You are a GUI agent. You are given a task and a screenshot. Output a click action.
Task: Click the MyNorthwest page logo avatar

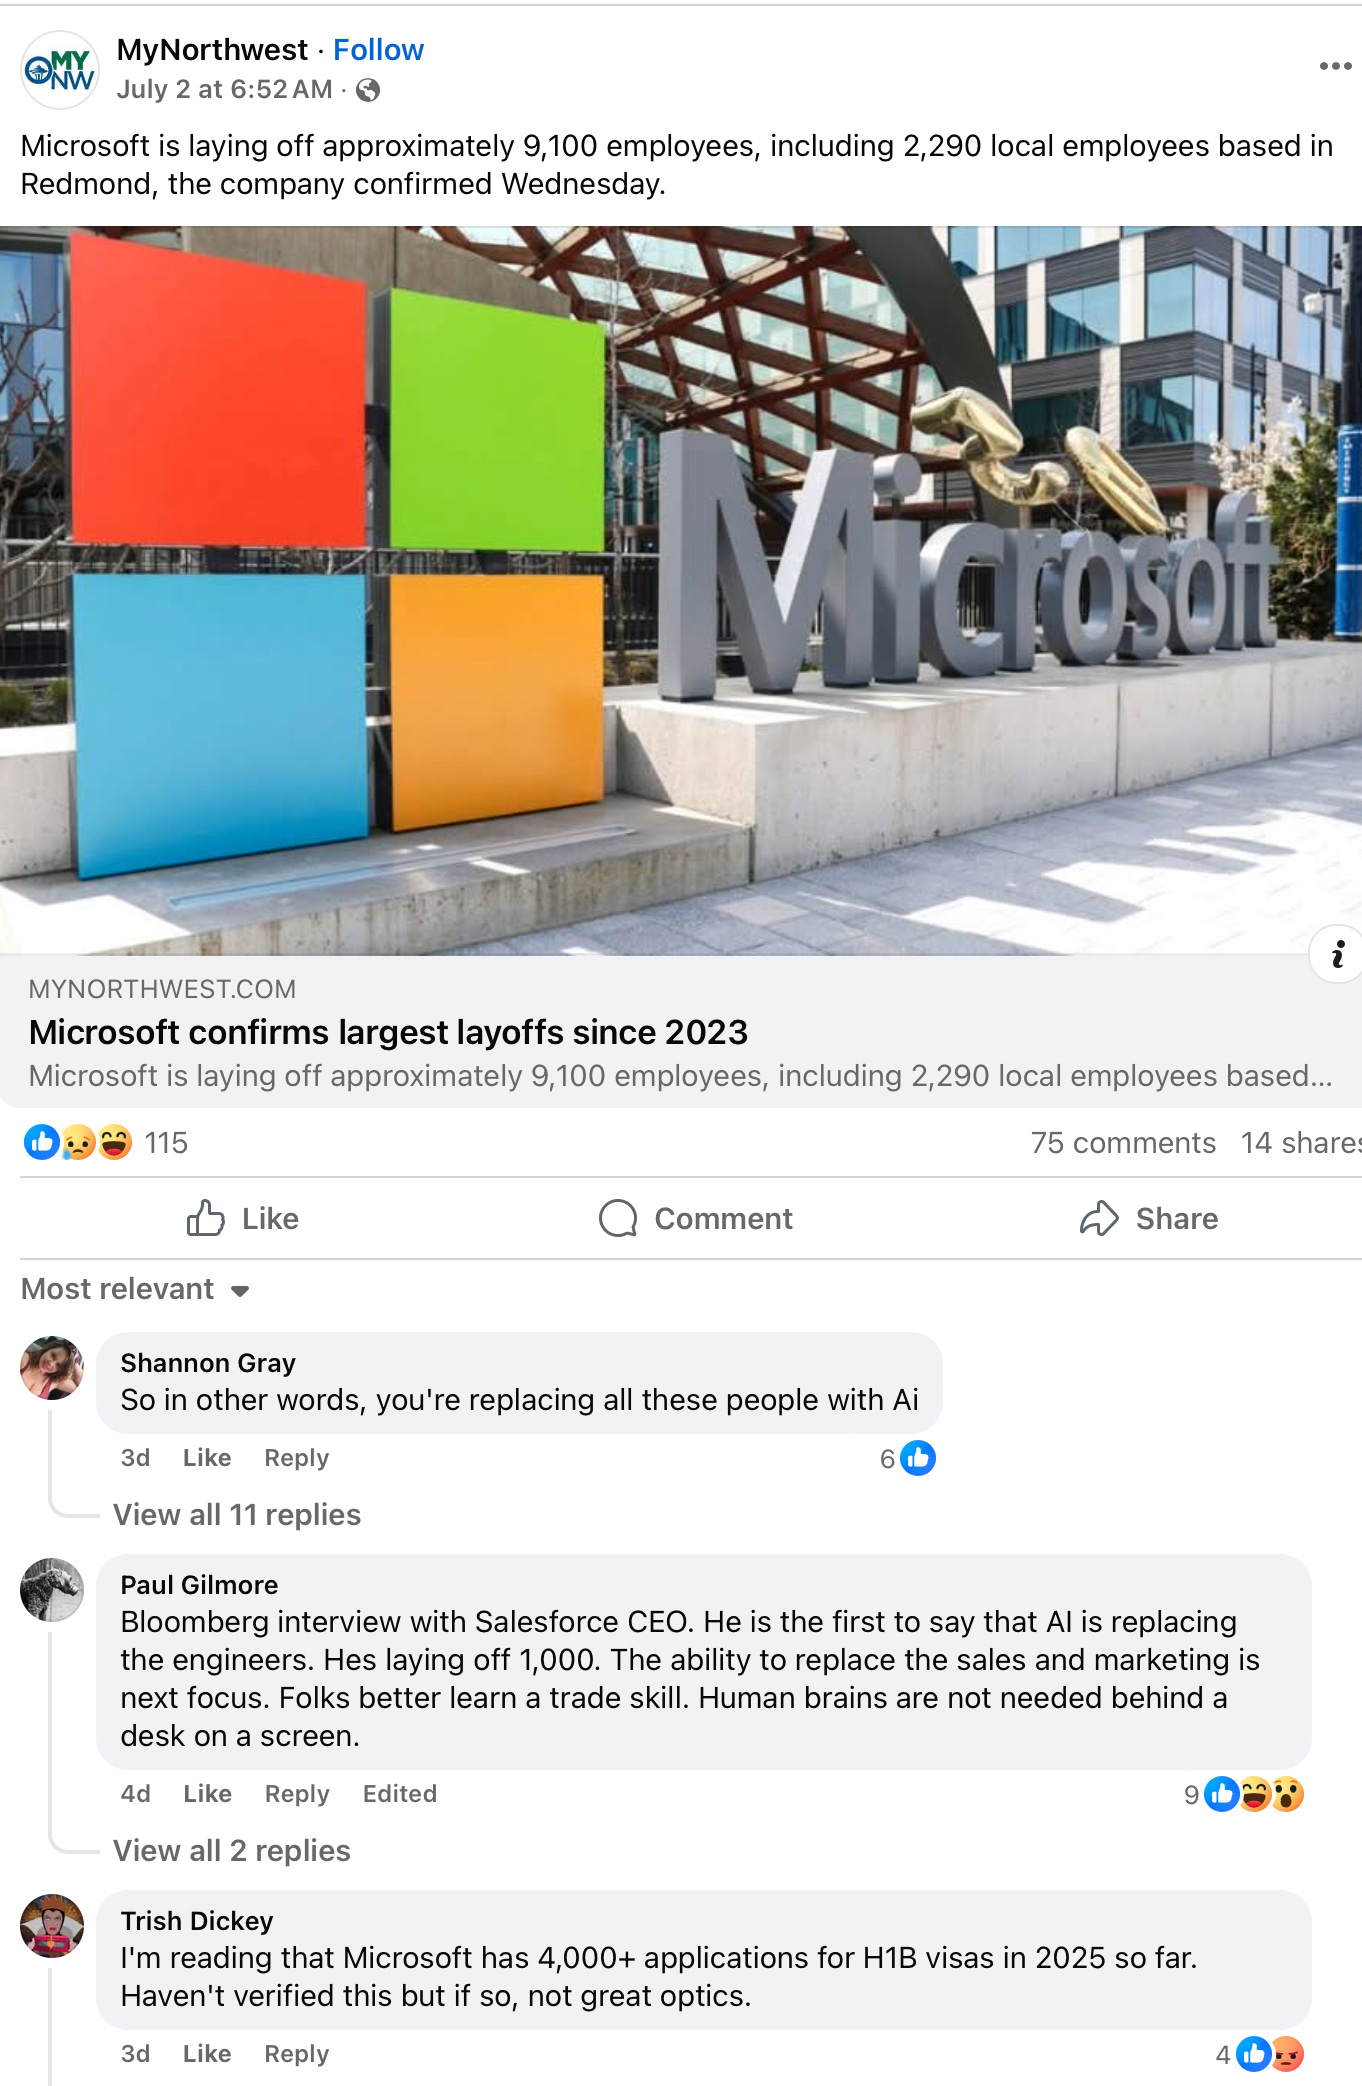(x=60, y=69)
